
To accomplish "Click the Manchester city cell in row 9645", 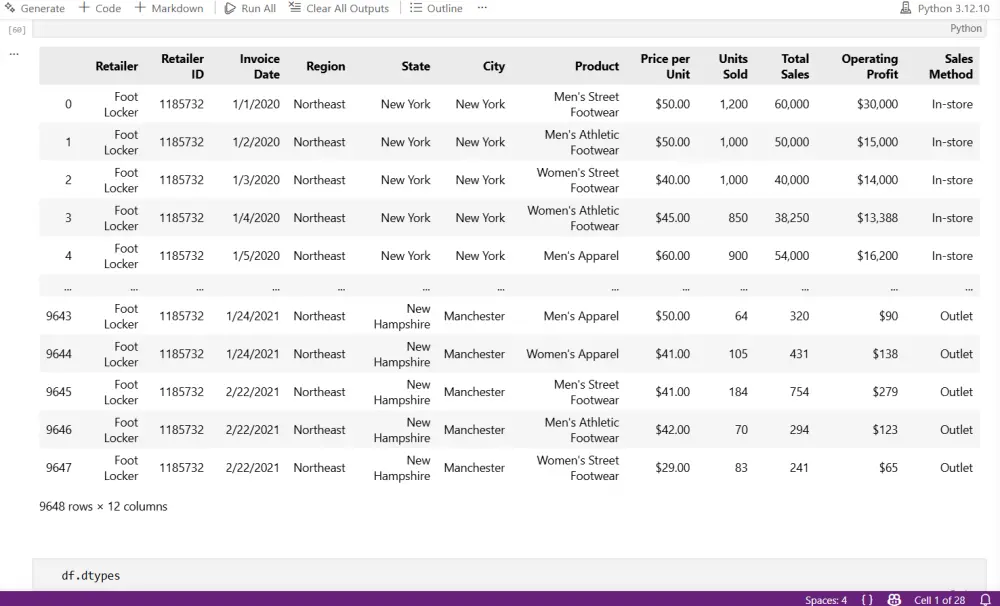I will coord(474,392).
